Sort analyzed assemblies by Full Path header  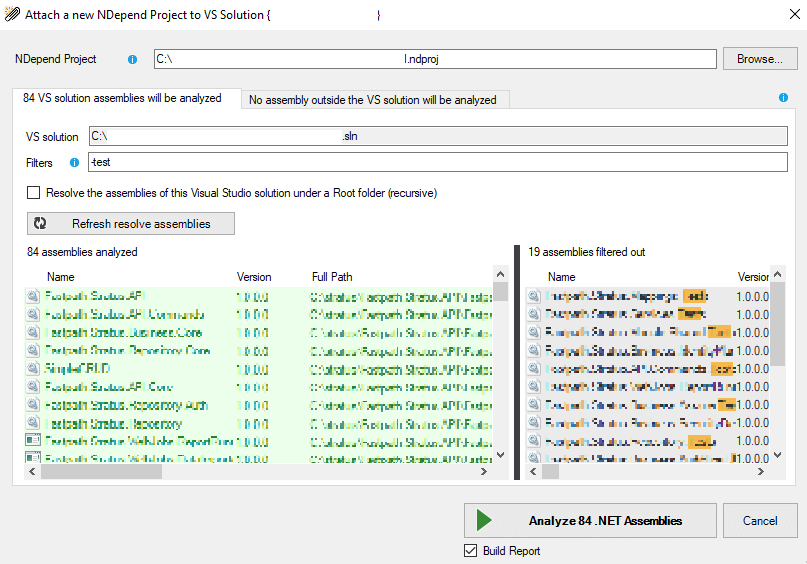pyautogui.click(x=332, y=277)
